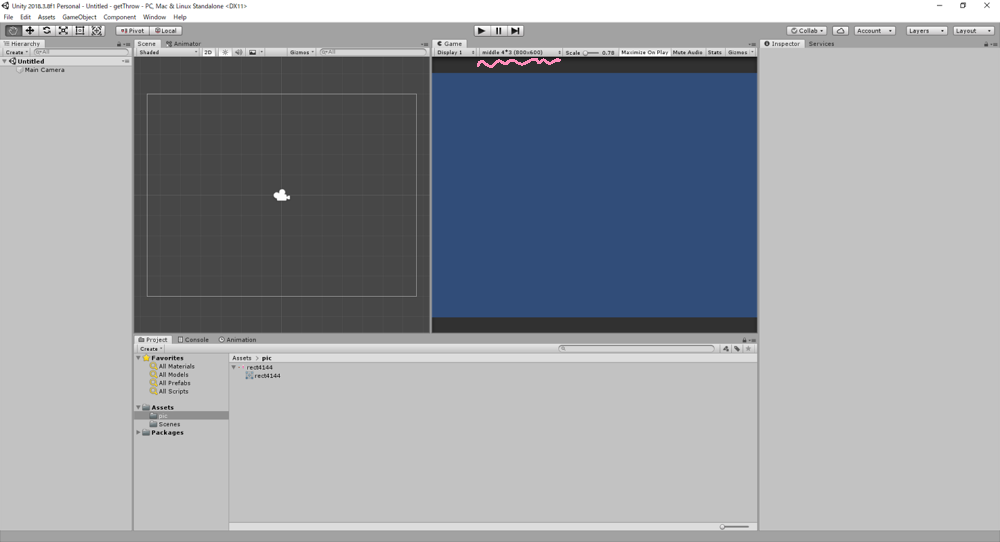Toggle Local/Global handle rotation

tap(166, 31)
